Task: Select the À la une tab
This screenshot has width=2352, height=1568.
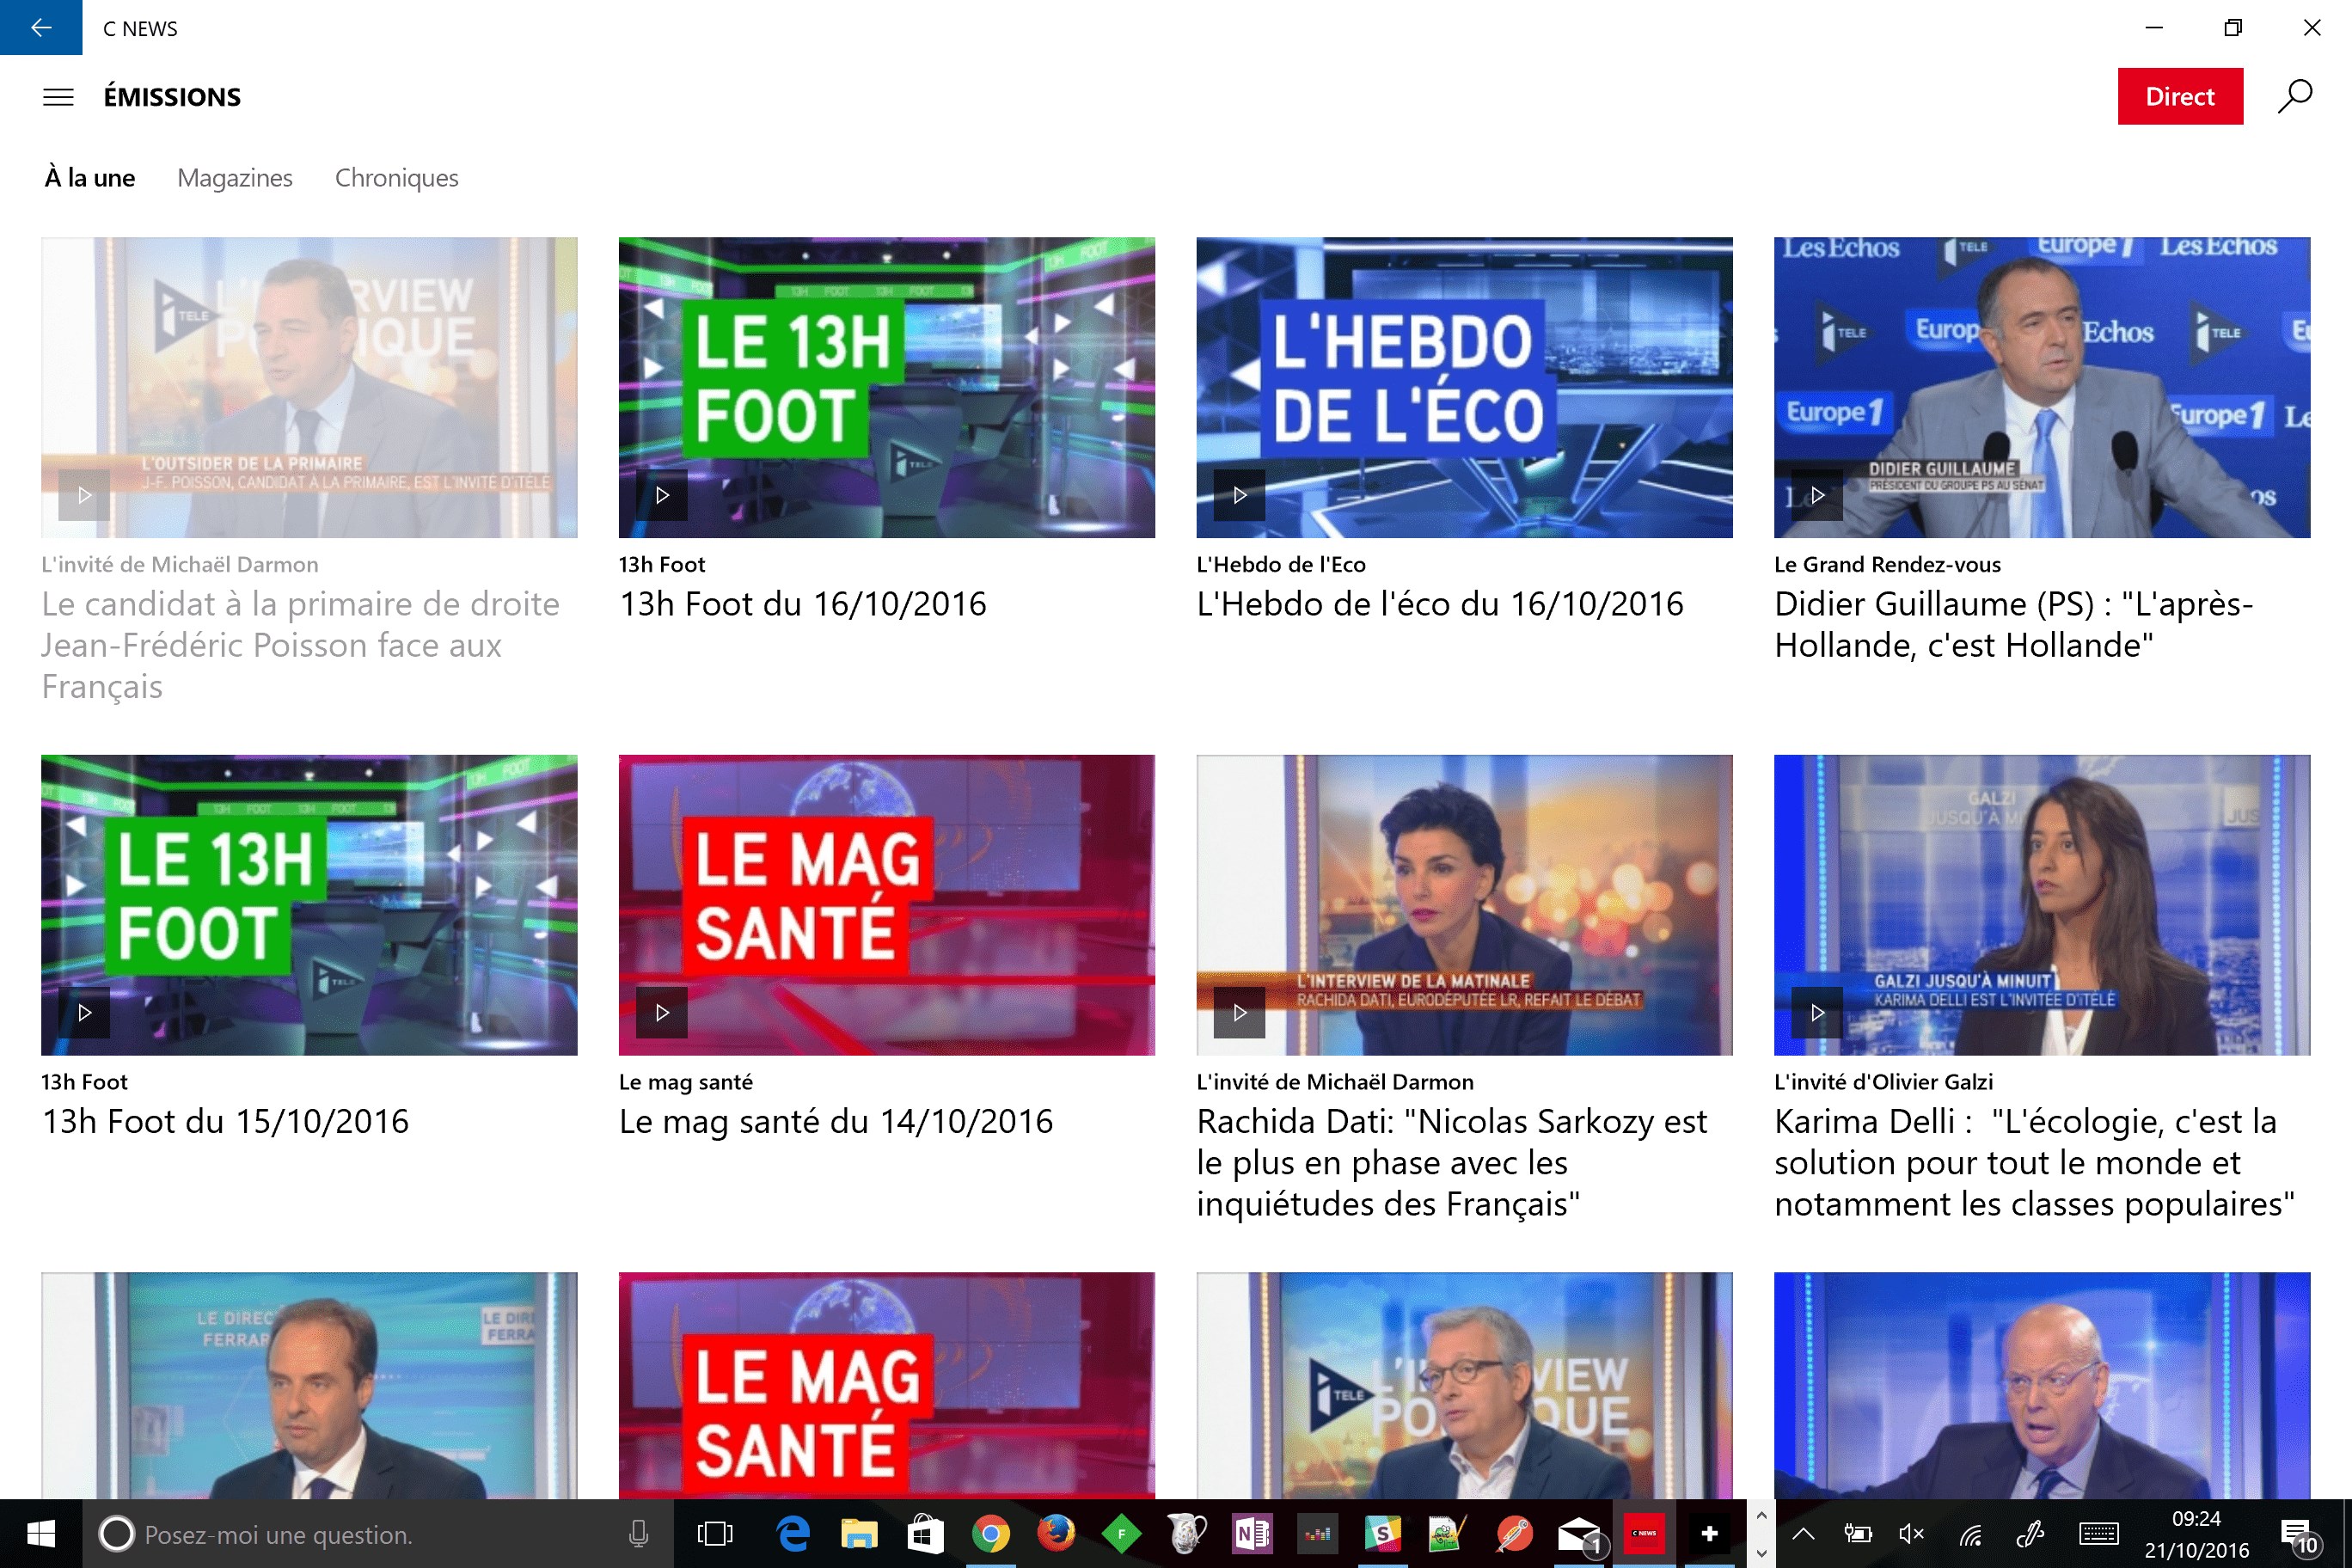Action: 90,178
